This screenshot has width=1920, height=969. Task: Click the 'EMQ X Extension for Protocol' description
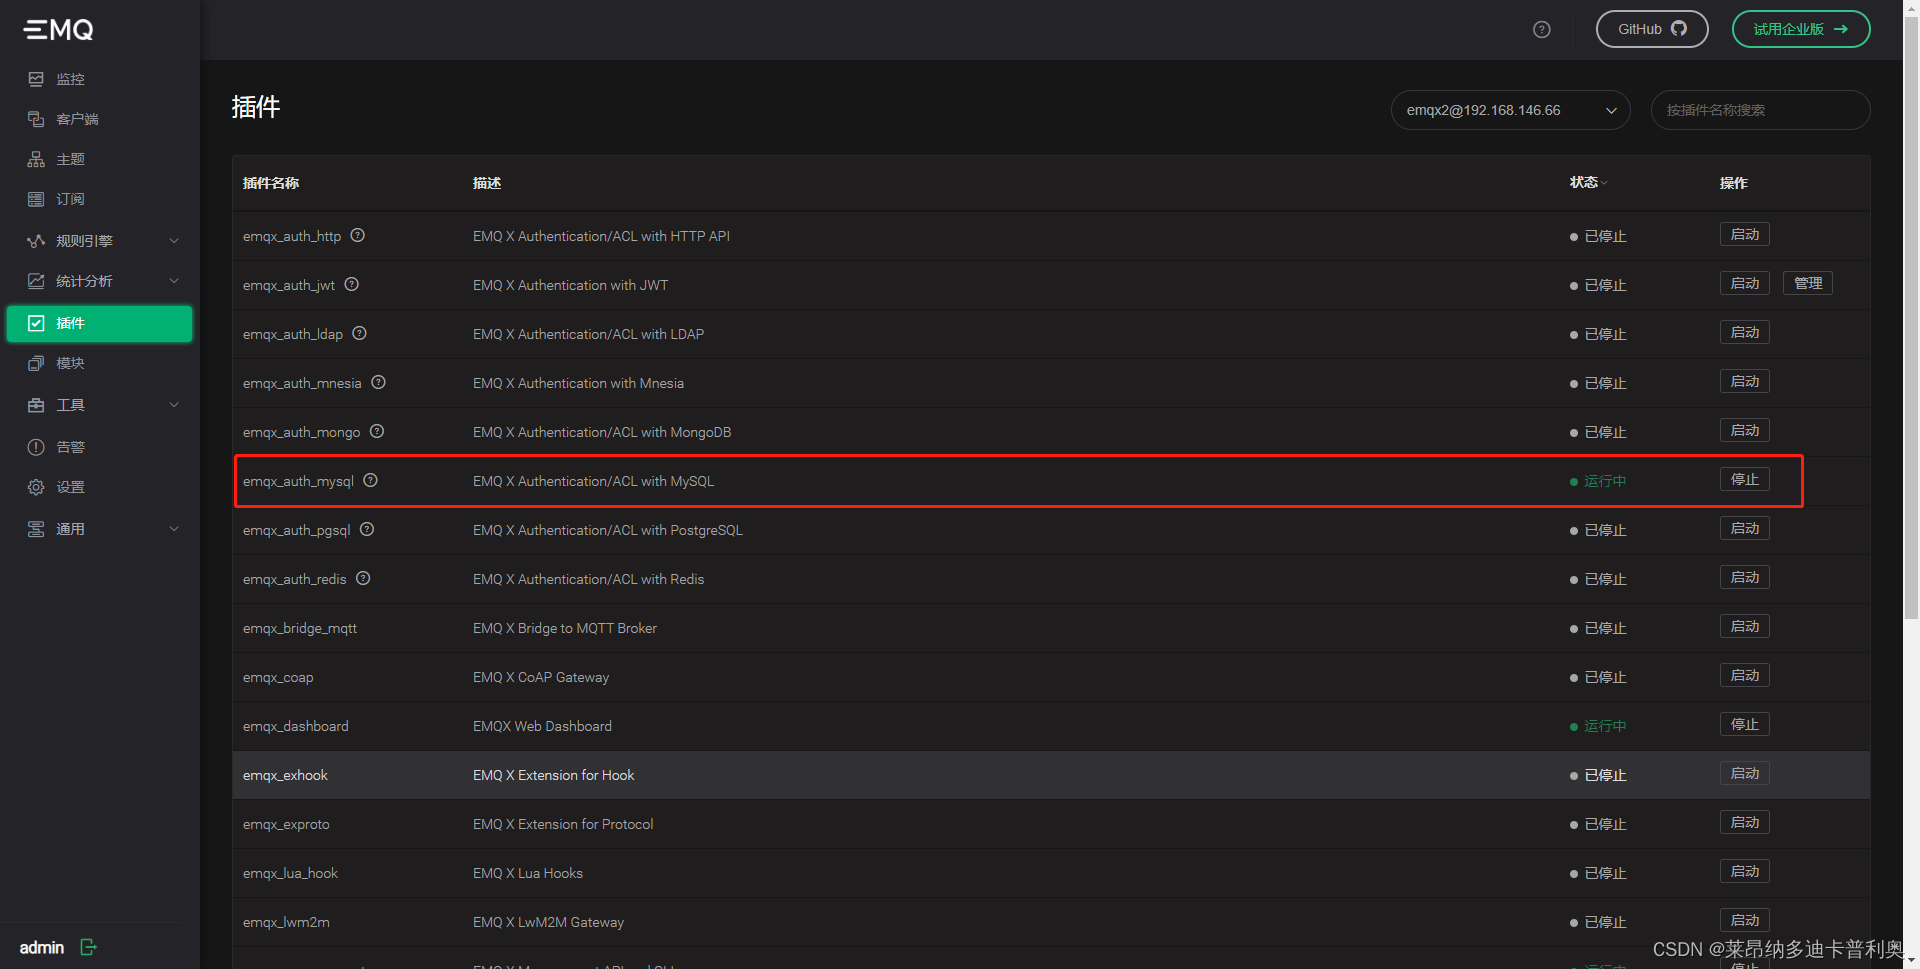[x=563, y=824]
